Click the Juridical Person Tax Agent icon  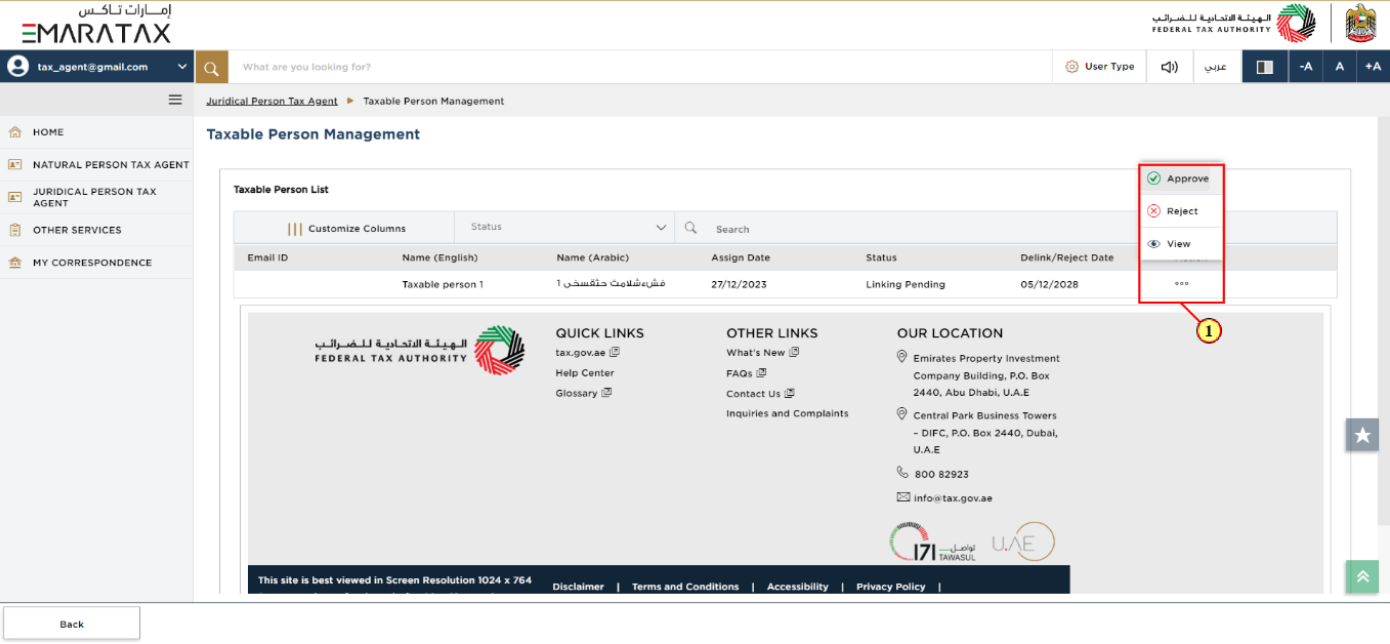(x=14, y=197)
